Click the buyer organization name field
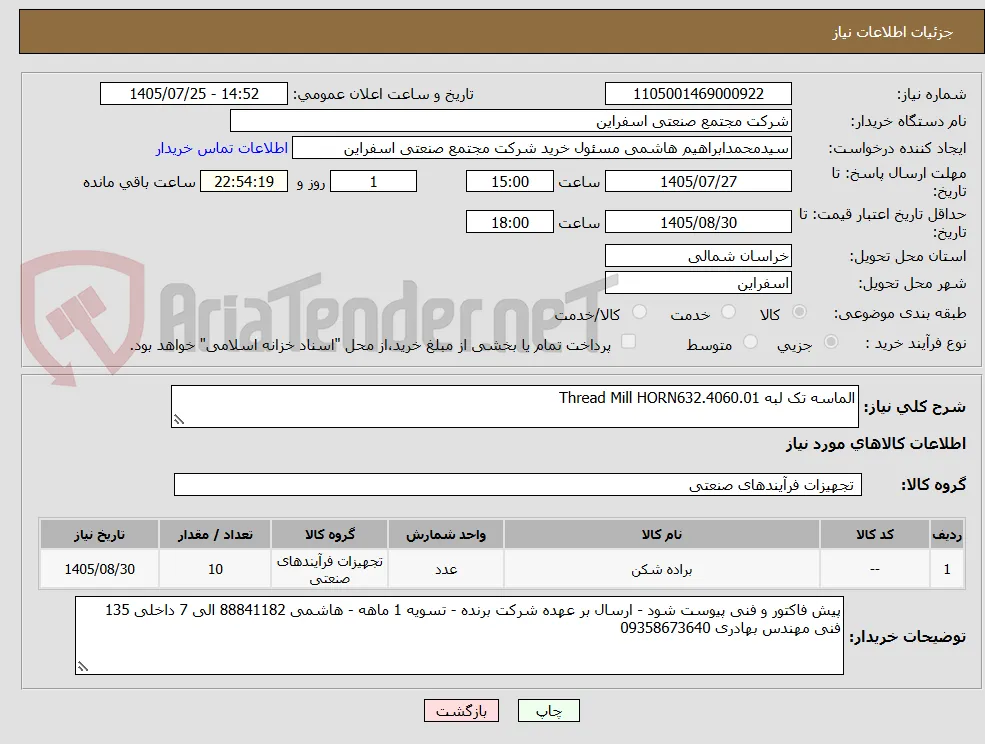This screenshot has width=985, height=744. click(x=511, y=121)
